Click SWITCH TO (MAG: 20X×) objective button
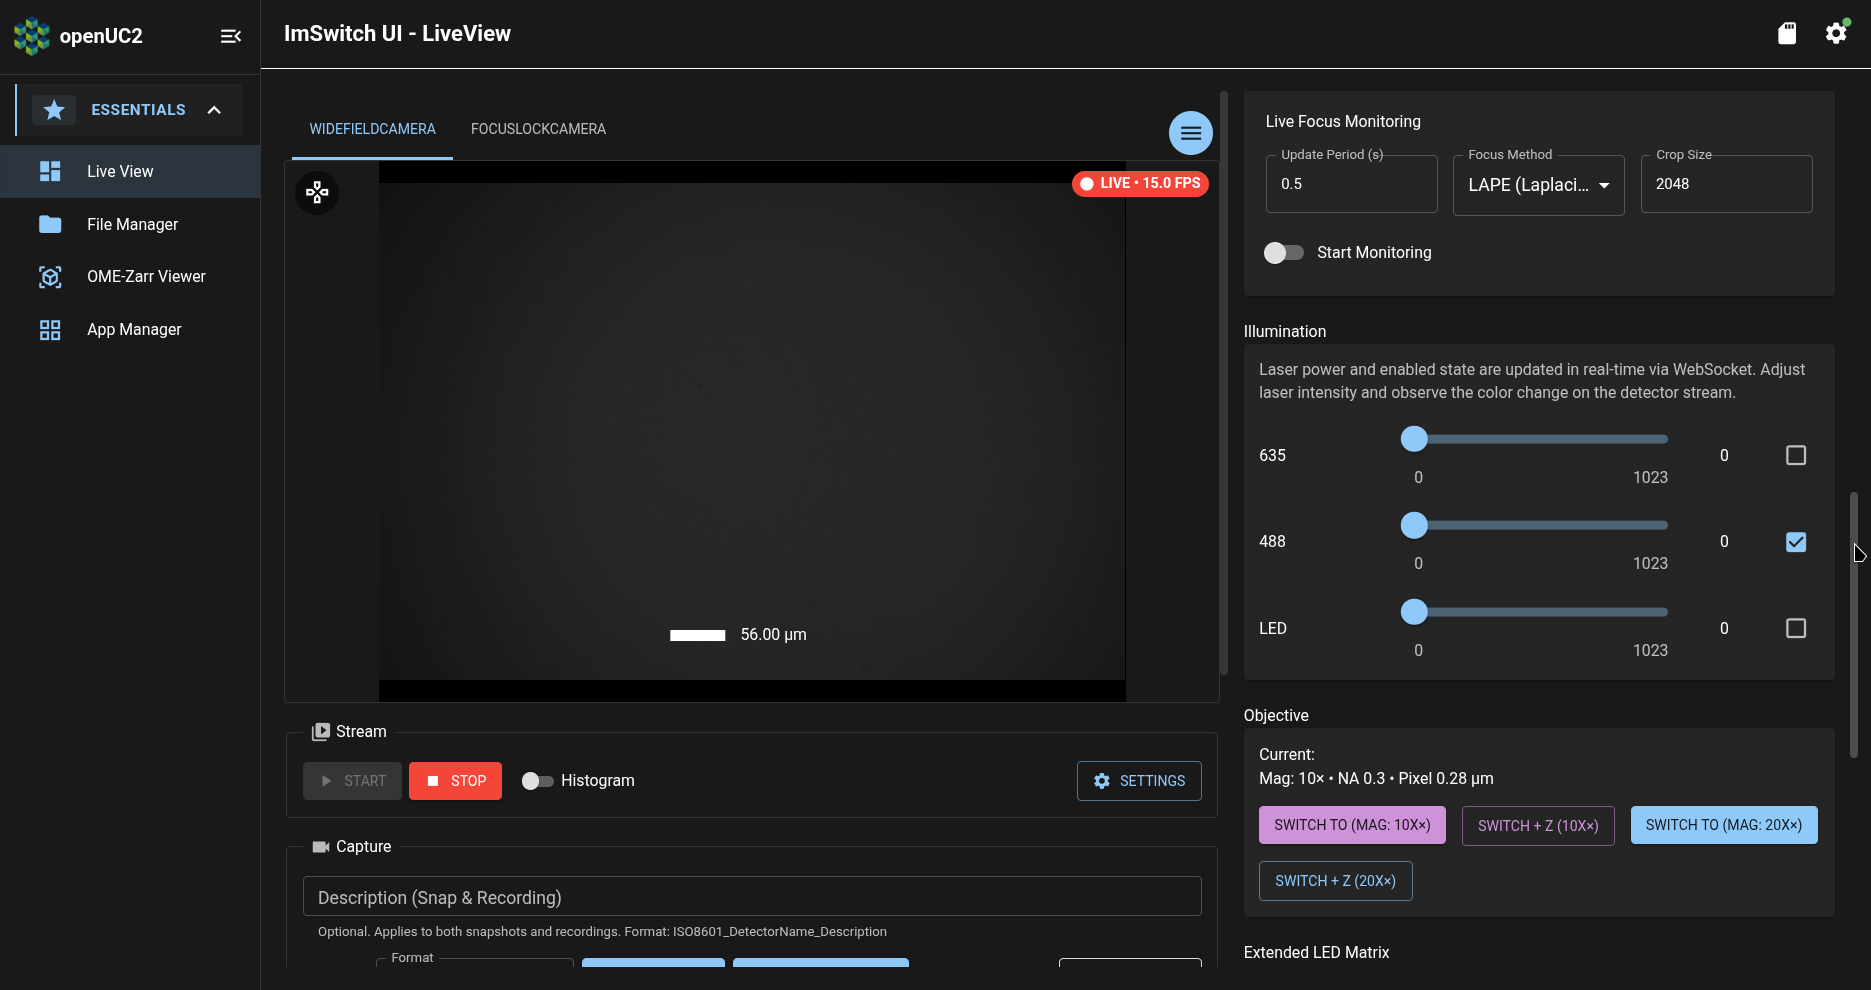Viewport: 1871px width, 990px height. pyautogui.click(x=1723, y=825)
